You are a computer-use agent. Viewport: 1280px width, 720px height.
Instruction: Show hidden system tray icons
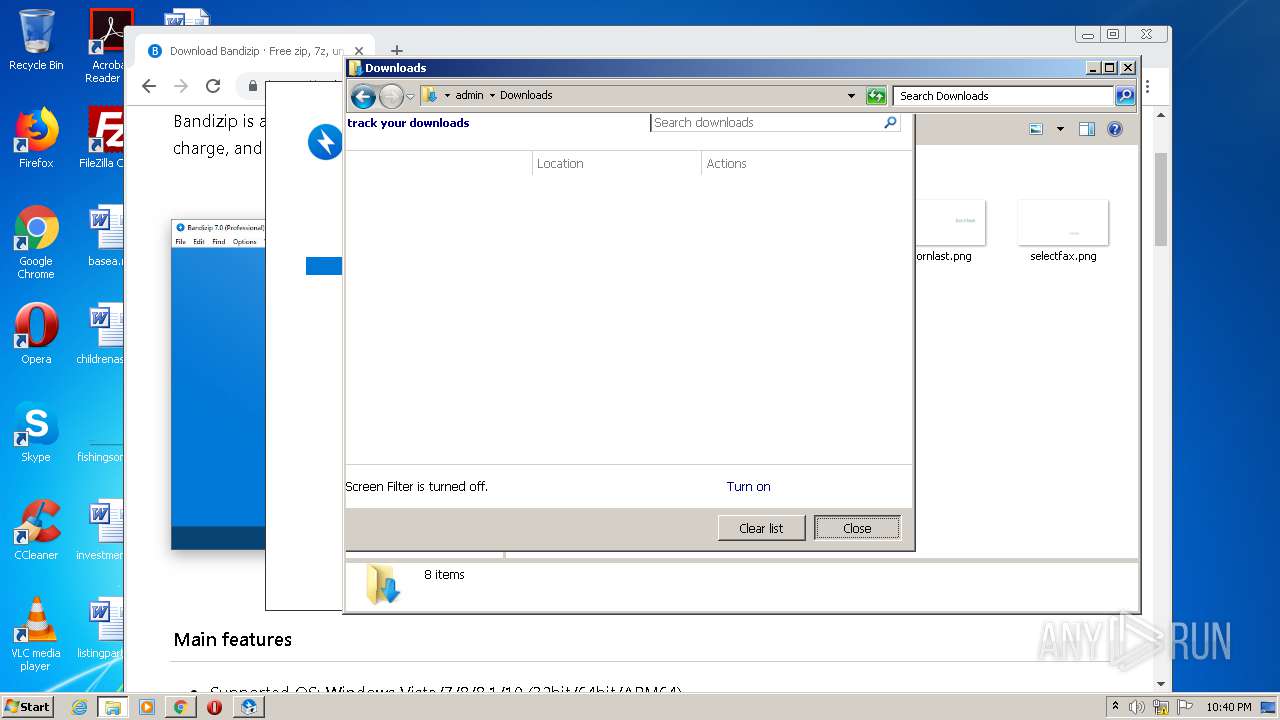1115,706
